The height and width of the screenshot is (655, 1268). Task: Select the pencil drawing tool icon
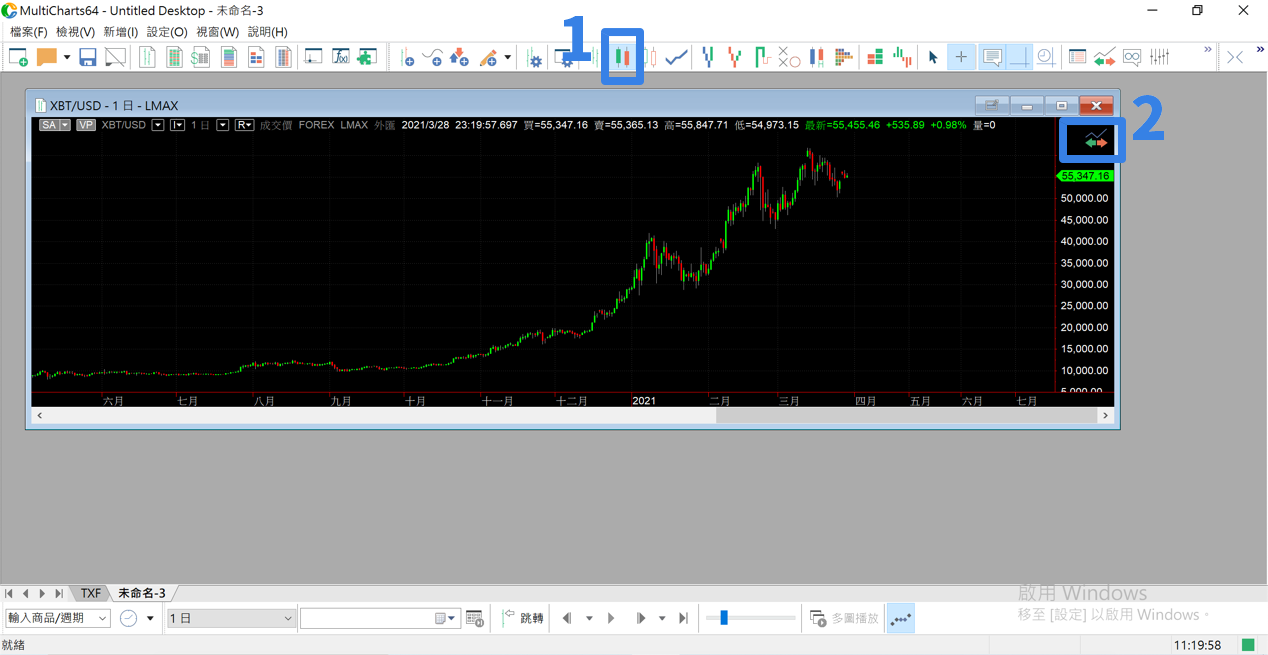[x=488, y=57]
